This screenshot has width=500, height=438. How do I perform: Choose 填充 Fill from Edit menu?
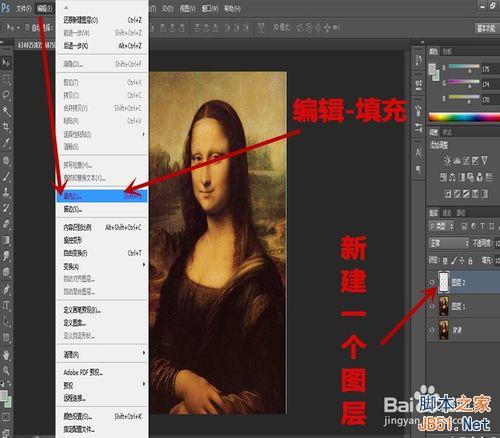tap(102, 196)
